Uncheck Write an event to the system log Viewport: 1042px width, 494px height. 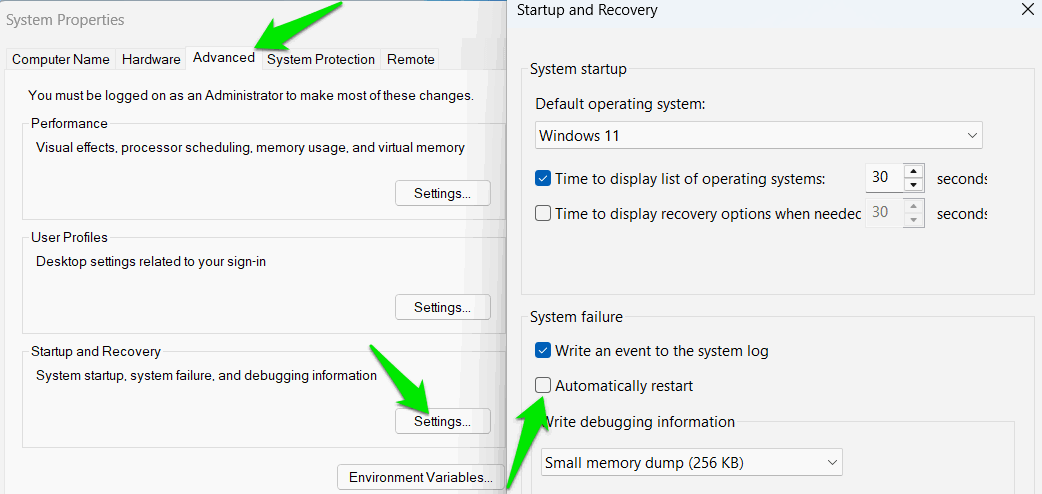pos(543,350)
